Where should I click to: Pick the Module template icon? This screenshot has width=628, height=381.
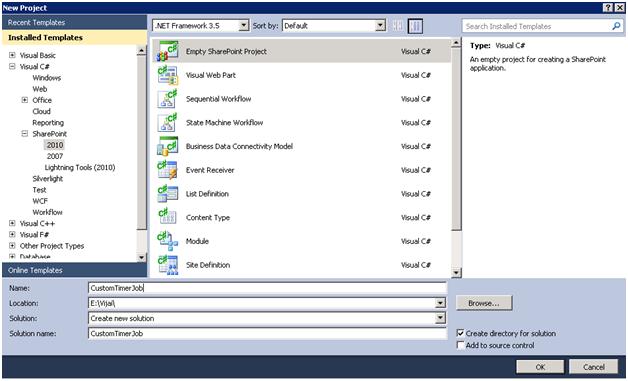tap(167, 241)
